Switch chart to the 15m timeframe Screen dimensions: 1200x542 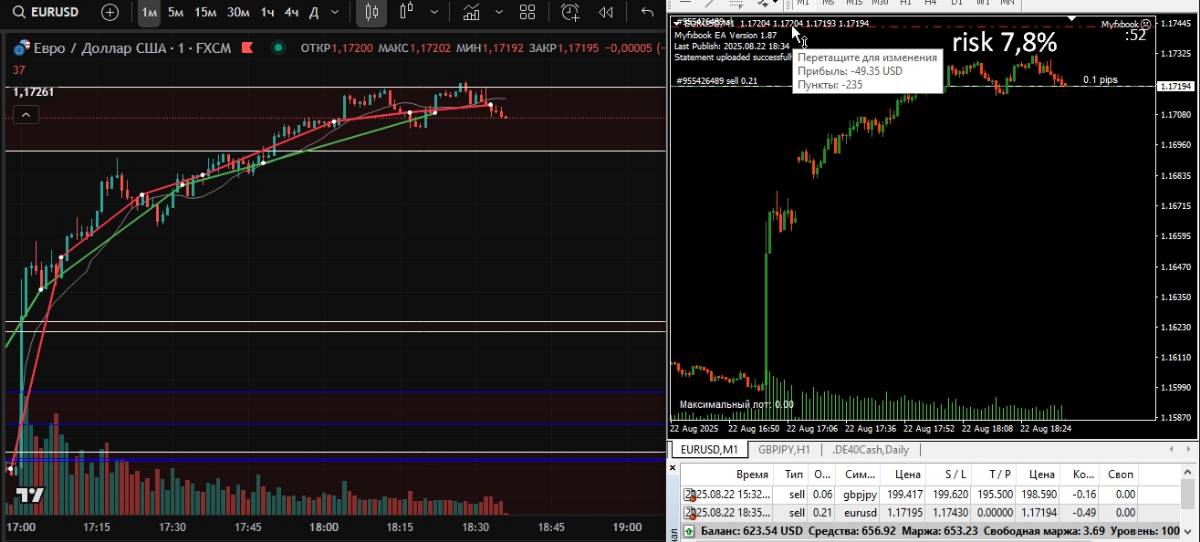point(205,13)
